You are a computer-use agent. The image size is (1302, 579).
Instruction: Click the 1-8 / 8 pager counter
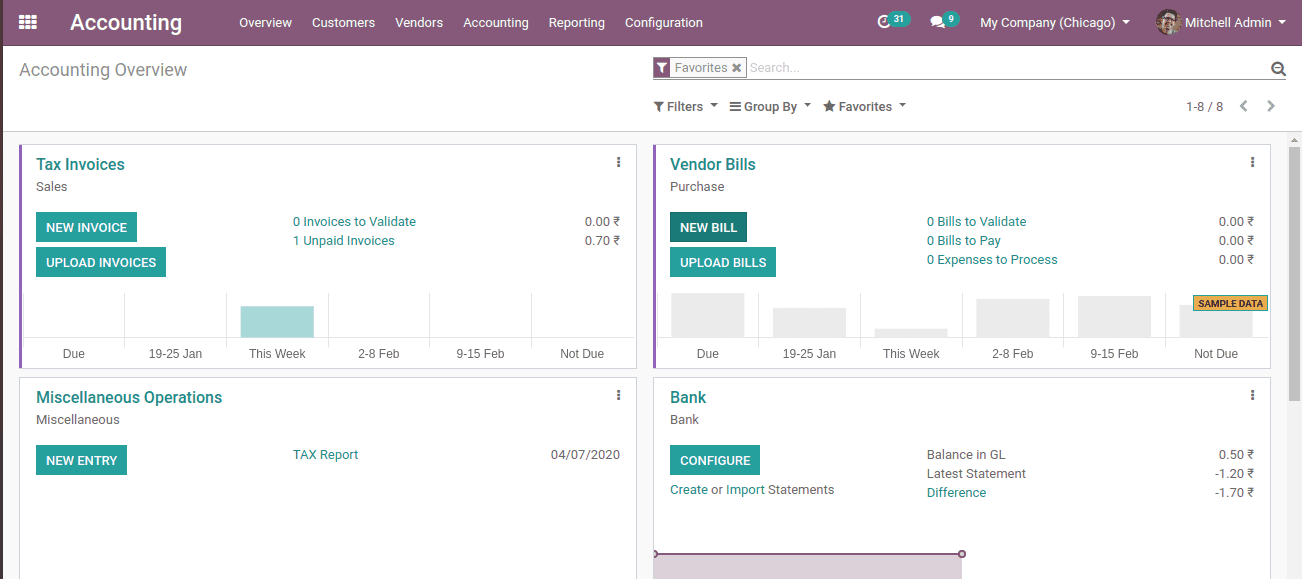coord(1204,106)
